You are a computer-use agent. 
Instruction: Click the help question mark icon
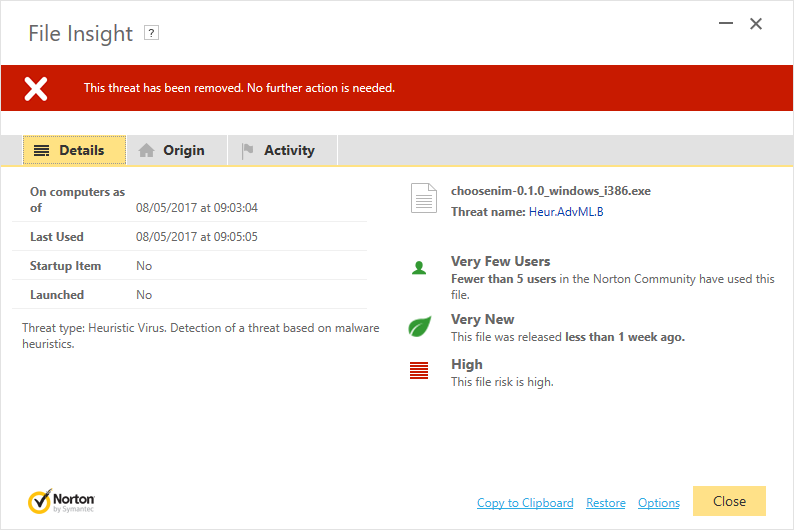click(151, 33)
